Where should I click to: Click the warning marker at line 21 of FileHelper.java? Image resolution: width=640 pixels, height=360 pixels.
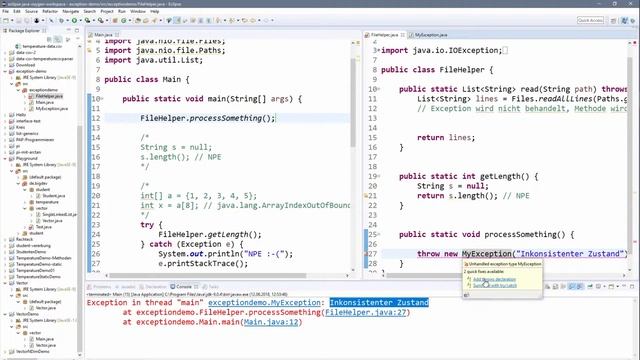(x=366, y=196)
